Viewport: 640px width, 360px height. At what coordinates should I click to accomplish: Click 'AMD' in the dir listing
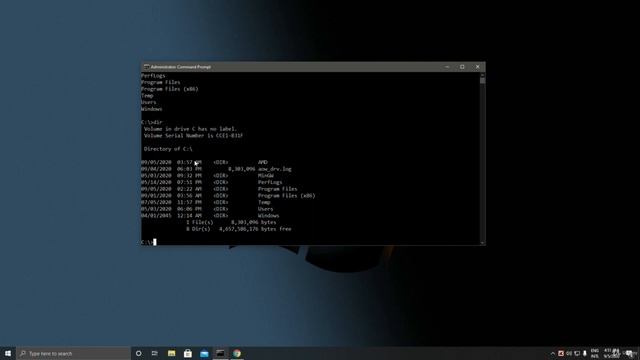pyautogui.click(x=262, y=162)
